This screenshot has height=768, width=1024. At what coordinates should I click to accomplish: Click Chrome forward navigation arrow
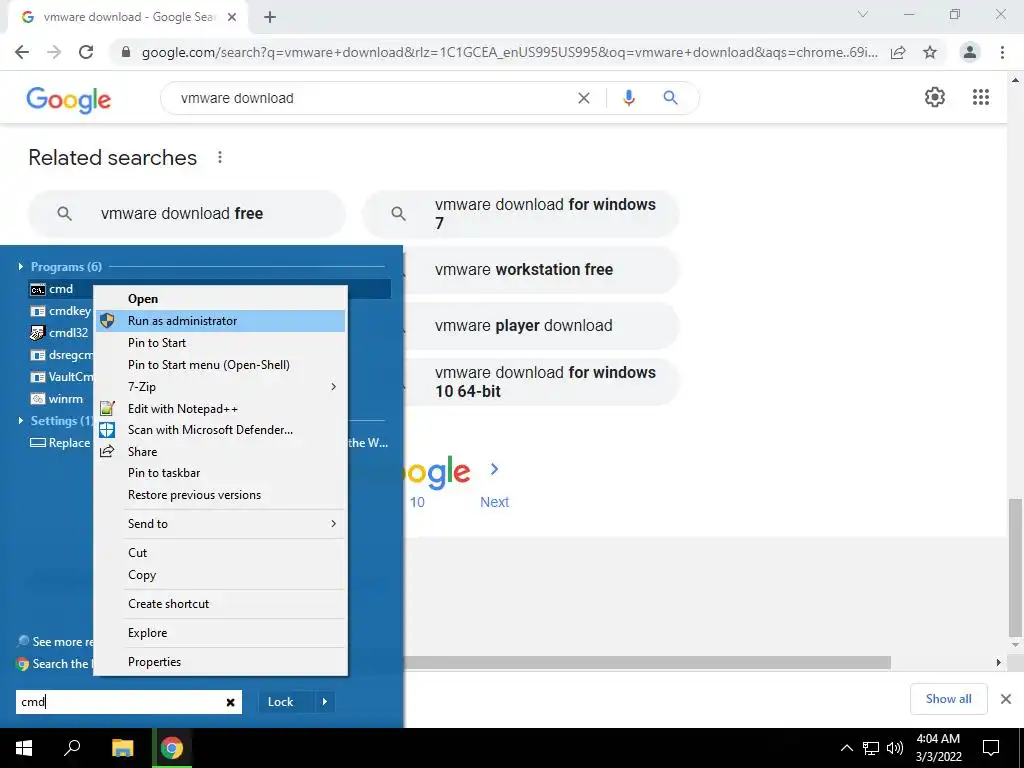(54, 52)
